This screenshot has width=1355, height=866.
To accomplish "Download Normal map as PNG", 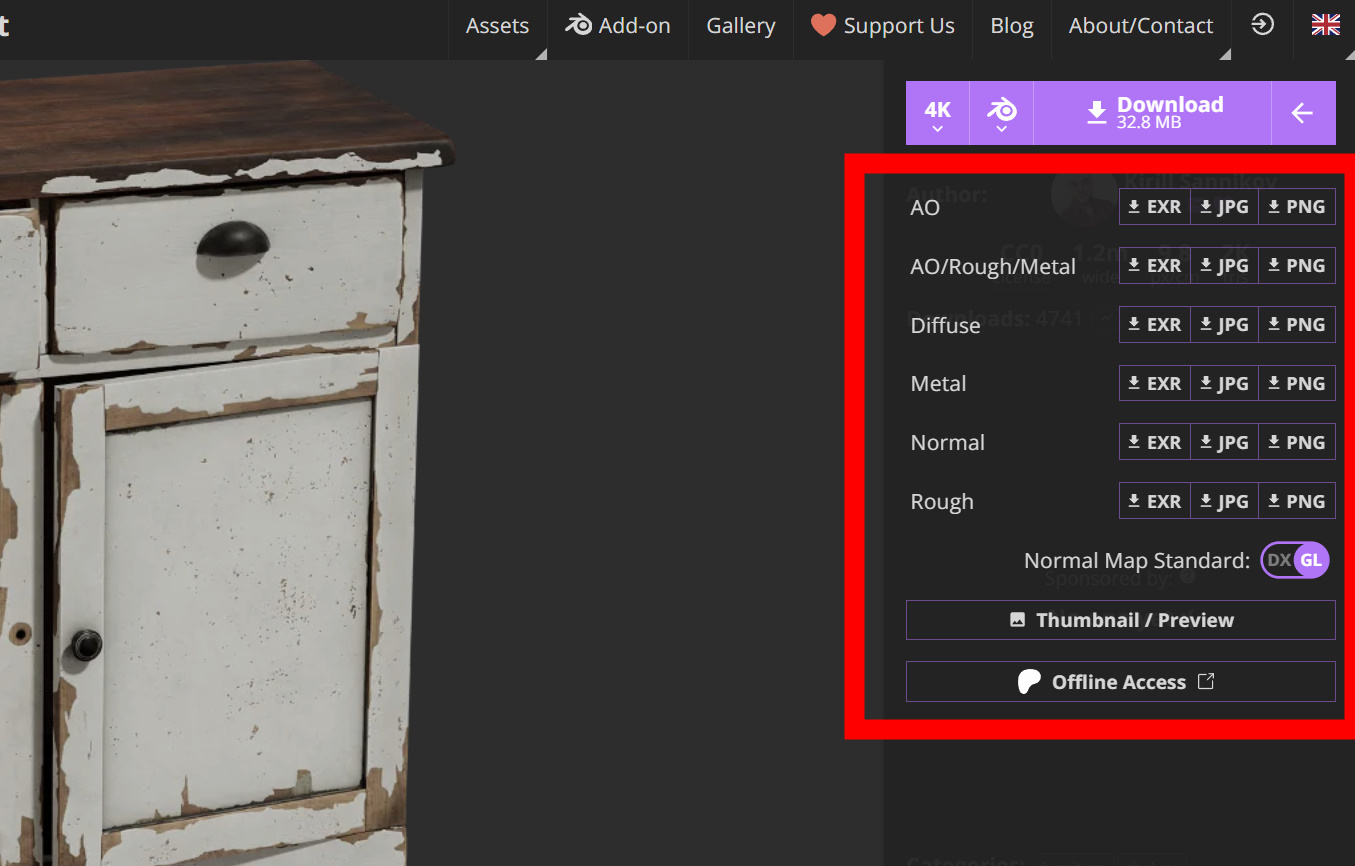I will pyautogui.click(x=1296, y=442).
